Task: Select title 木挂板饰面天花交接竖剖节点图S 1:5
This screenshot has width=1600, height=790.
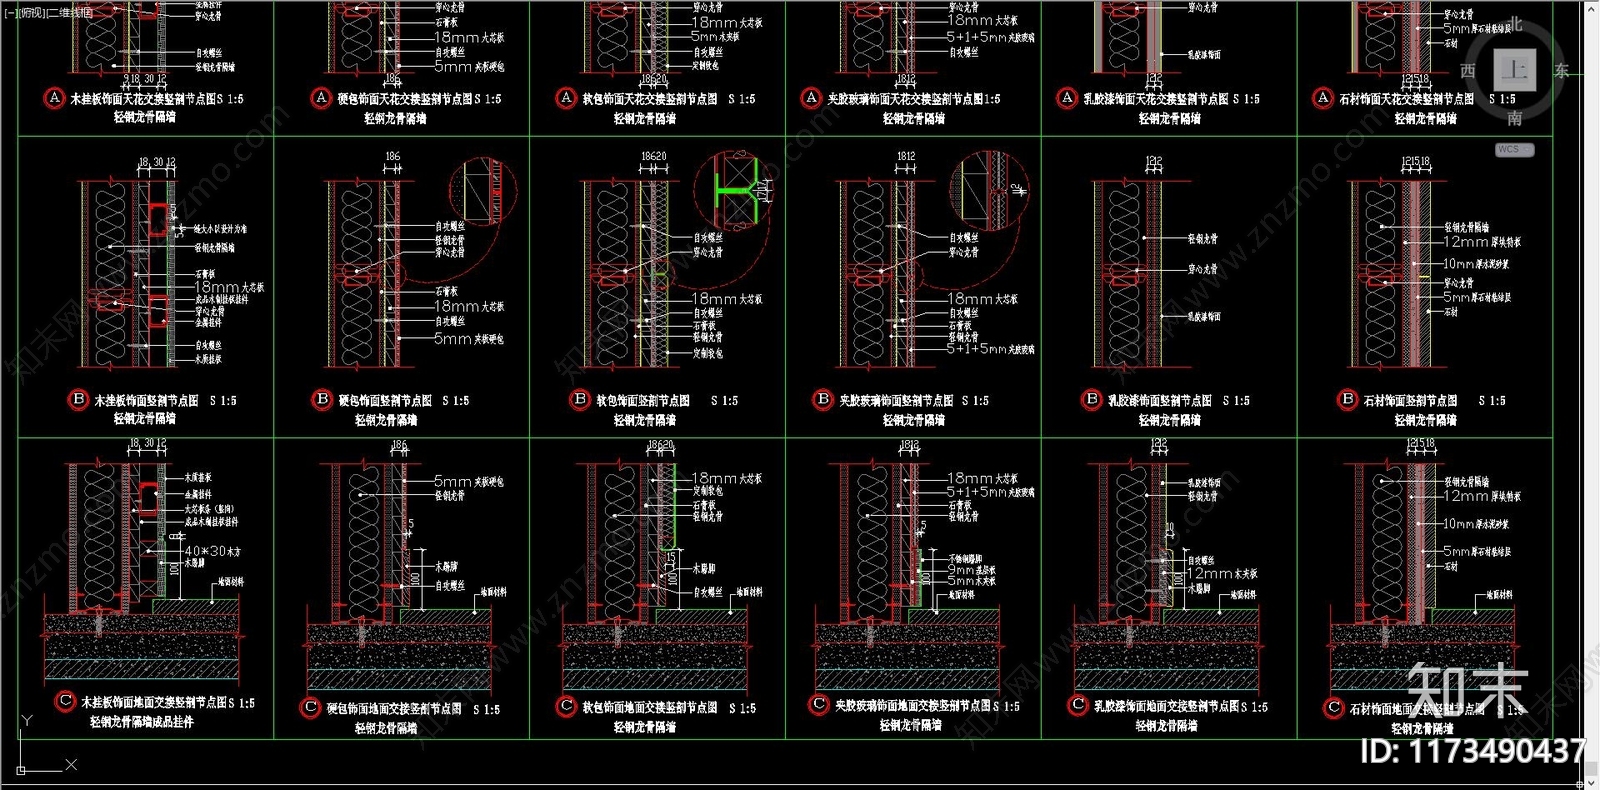Action: coord(157,99)
